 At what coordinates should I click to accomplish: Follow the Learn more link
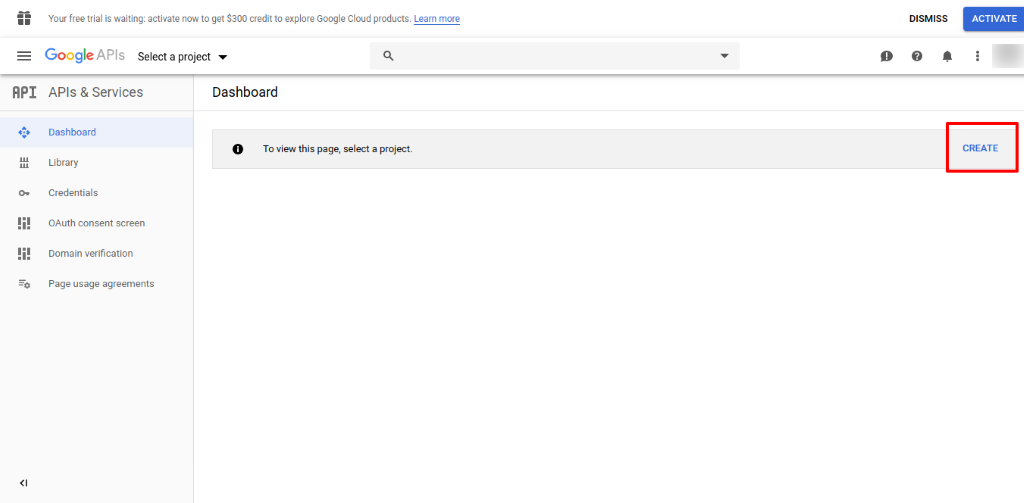tap(437, 19)
